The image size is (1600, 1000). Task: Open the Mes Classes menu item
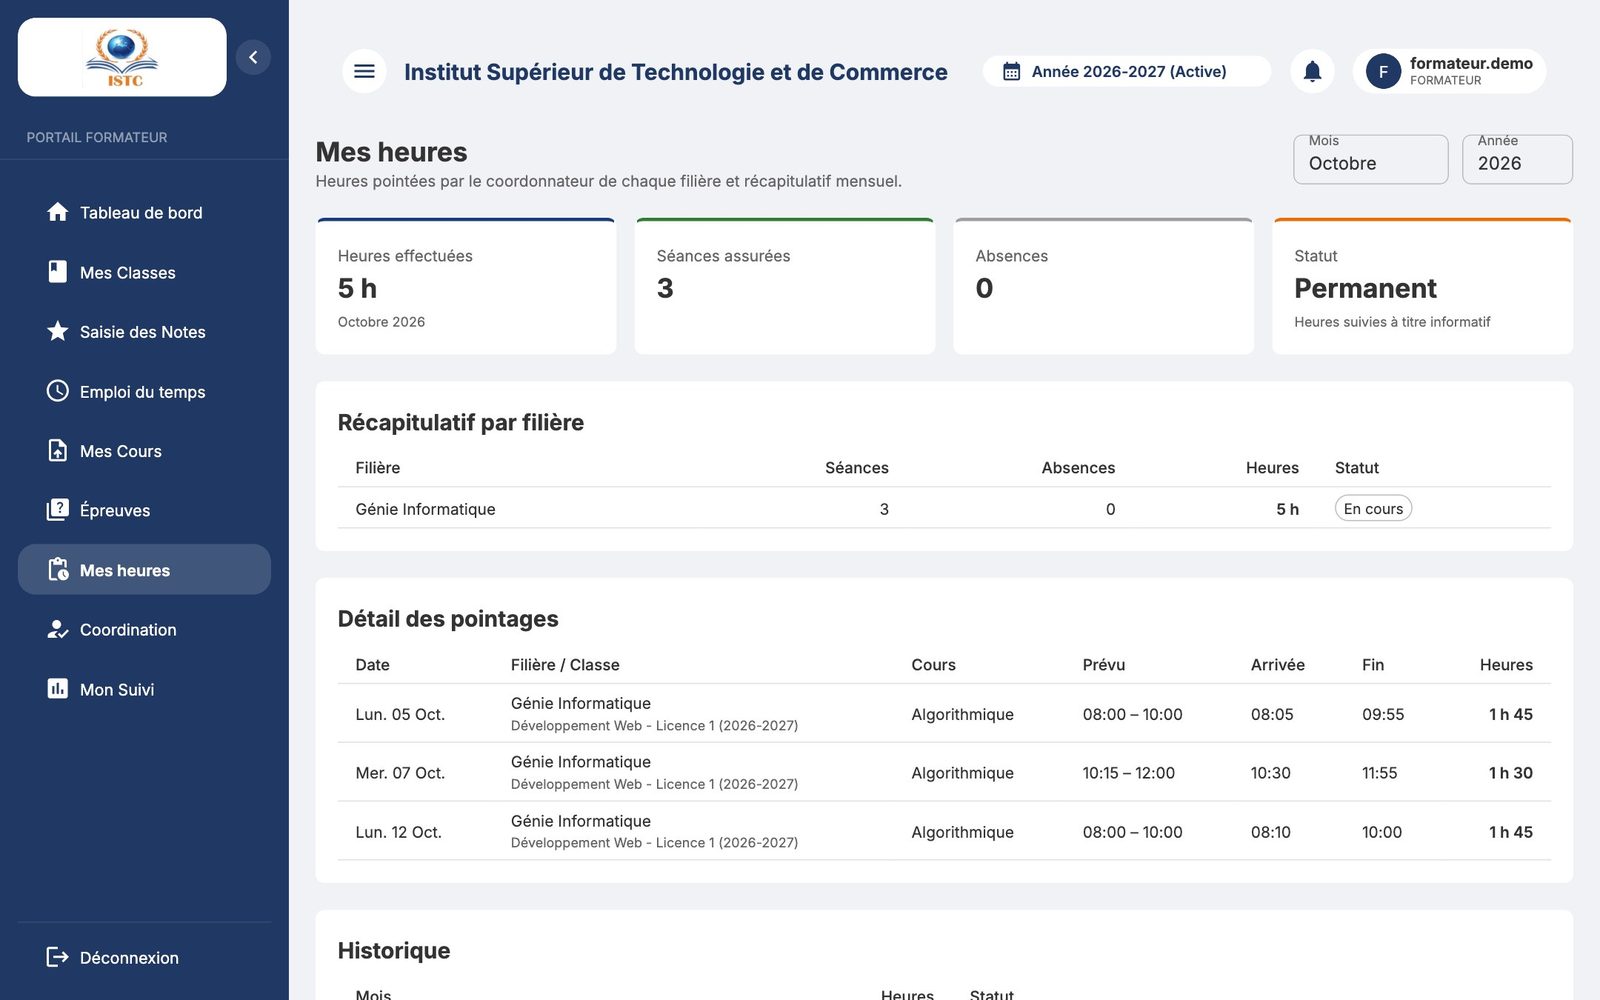tap(144, 272)
